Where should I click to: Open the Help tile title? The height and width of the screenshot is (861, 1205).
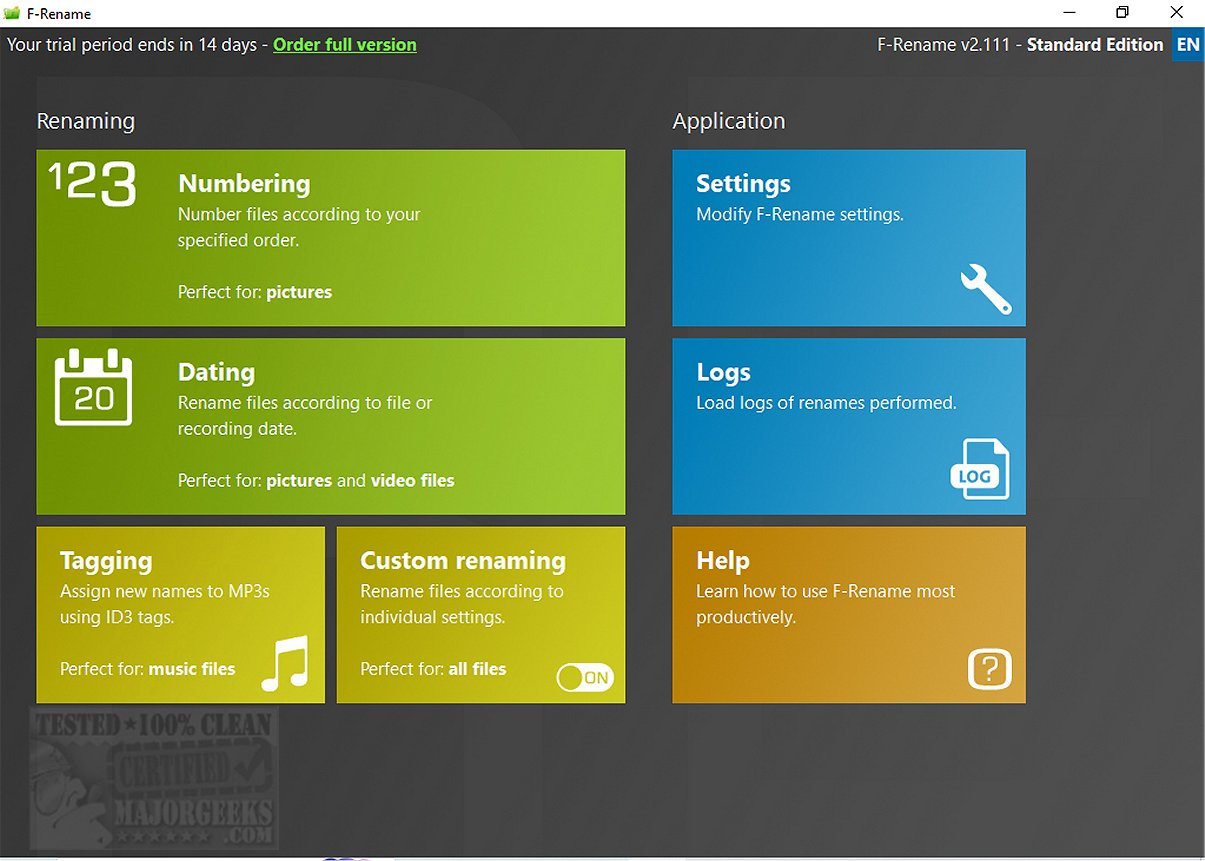pos(722,561)
